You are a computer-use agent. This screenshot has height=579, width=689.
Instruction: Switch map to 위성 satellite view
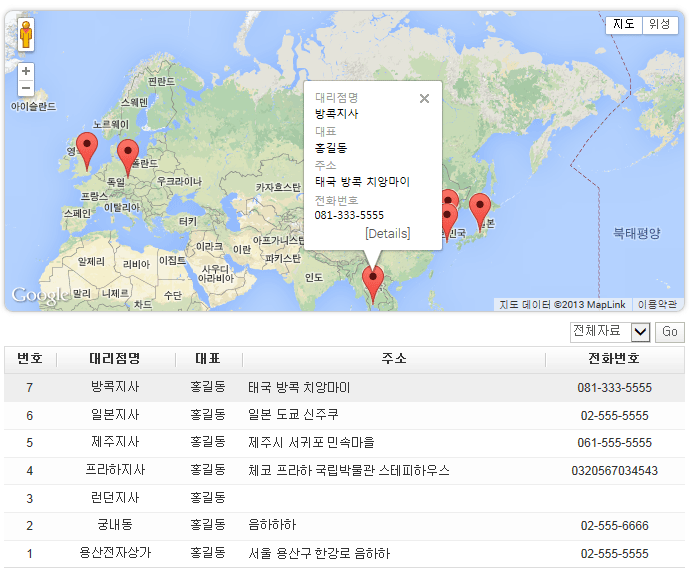(659, 25)
